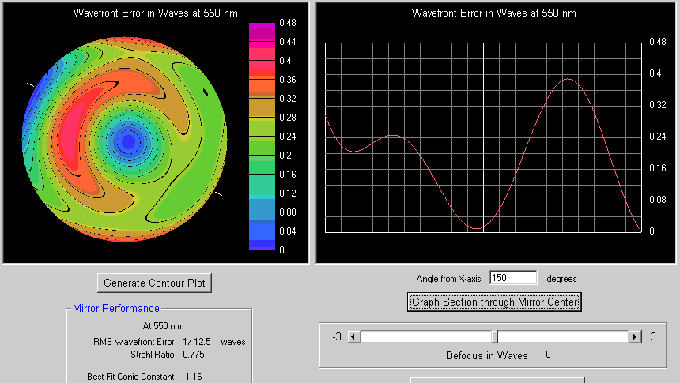The height and width of the screenshot is (383, 680).
Task: Click the red curve peak in section graph
Action: (x=568, y=79)
